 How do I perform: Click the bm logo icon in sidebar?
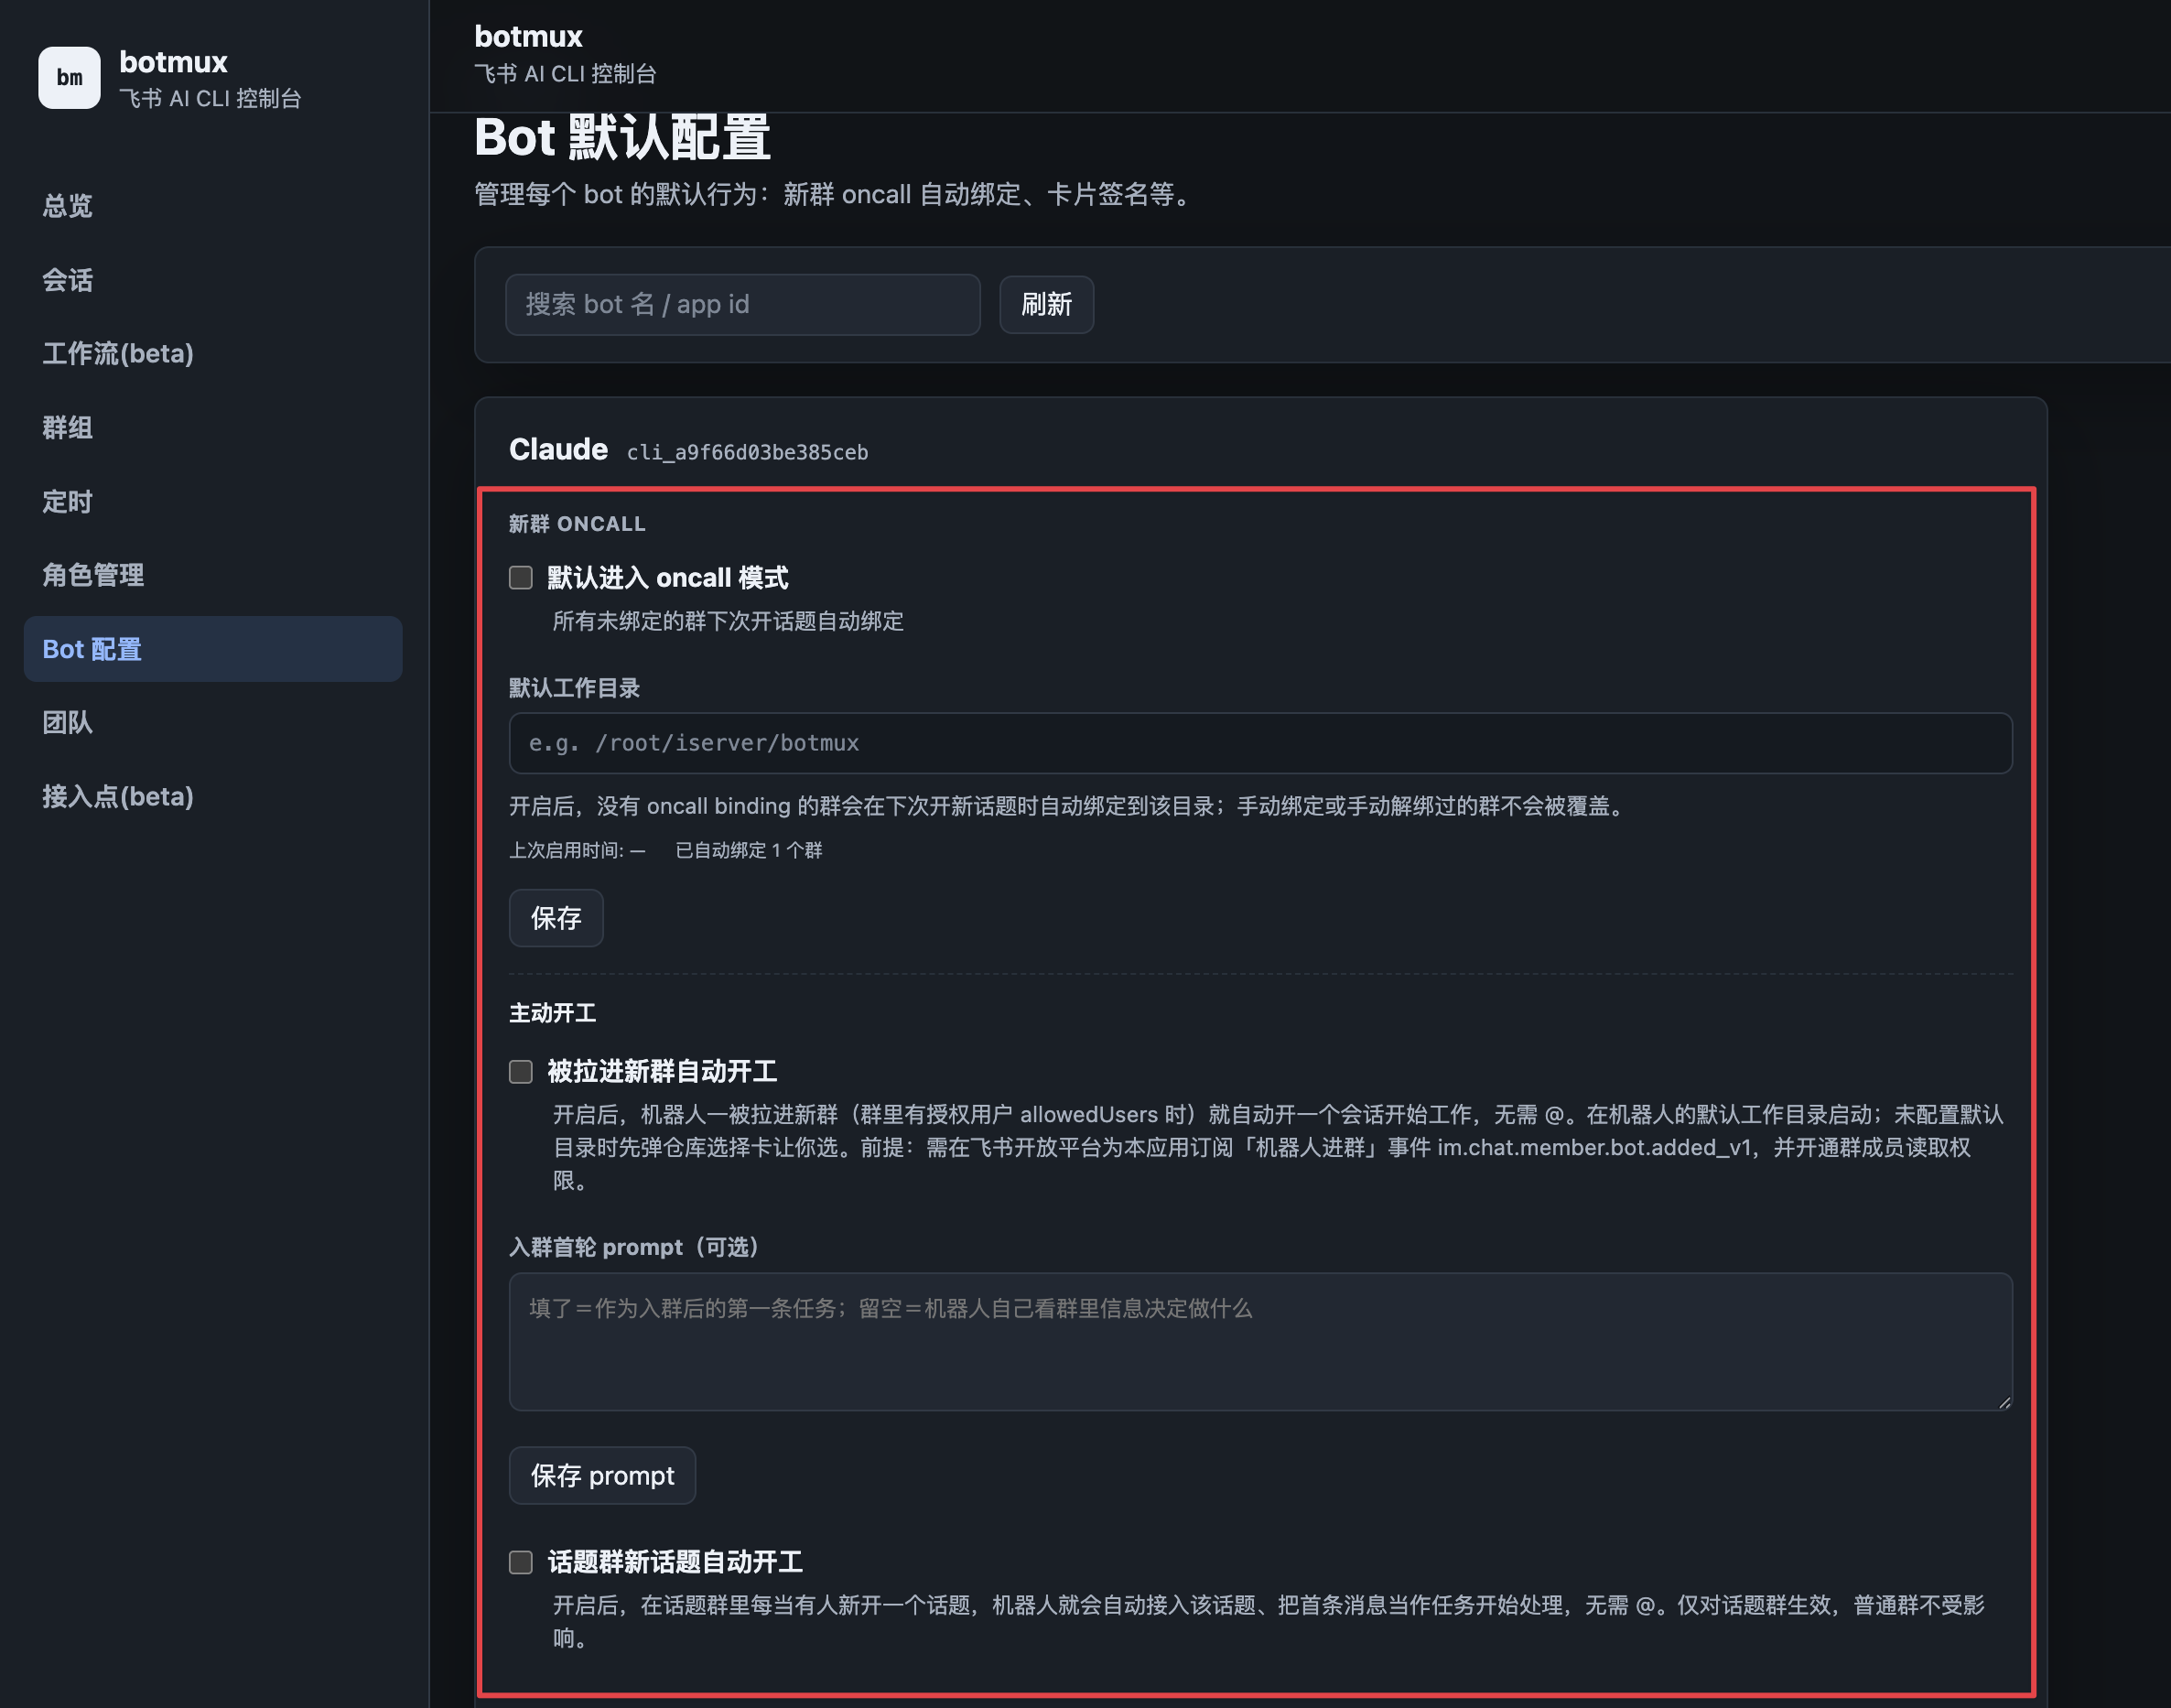tap(69, 77)
